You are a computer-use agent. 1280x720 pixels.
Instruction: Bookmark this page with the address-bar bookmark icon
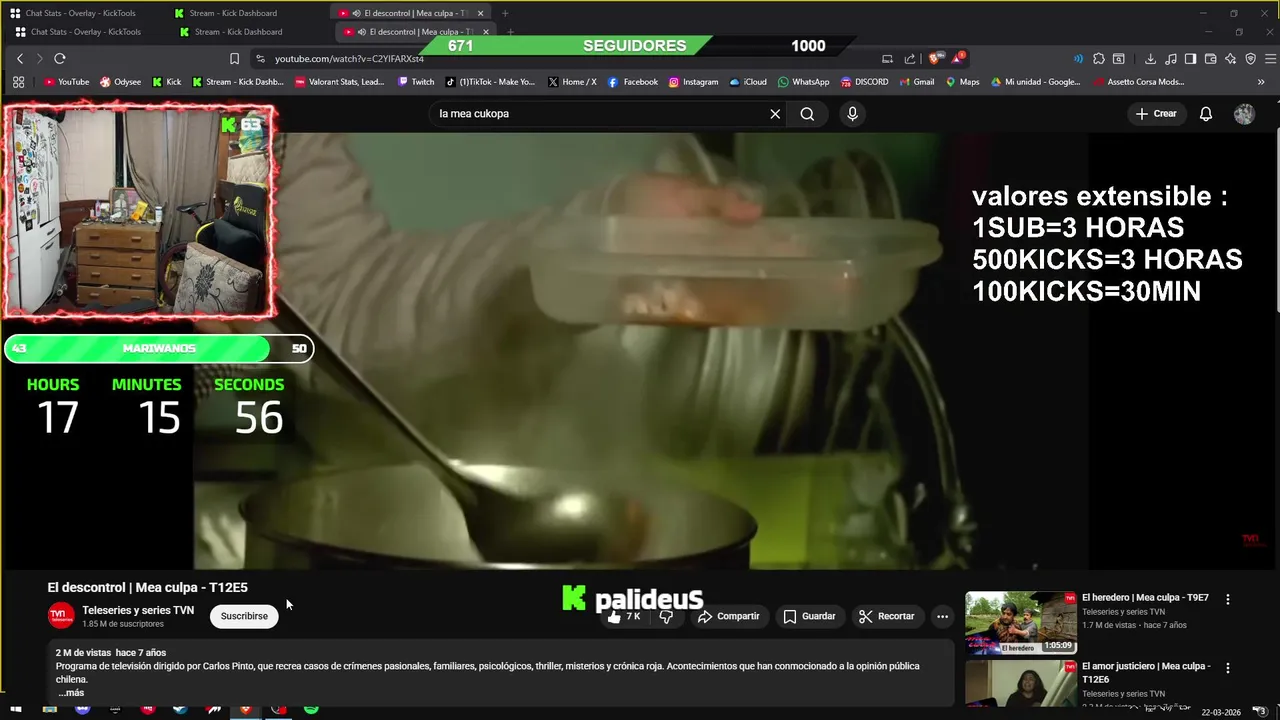234,59
